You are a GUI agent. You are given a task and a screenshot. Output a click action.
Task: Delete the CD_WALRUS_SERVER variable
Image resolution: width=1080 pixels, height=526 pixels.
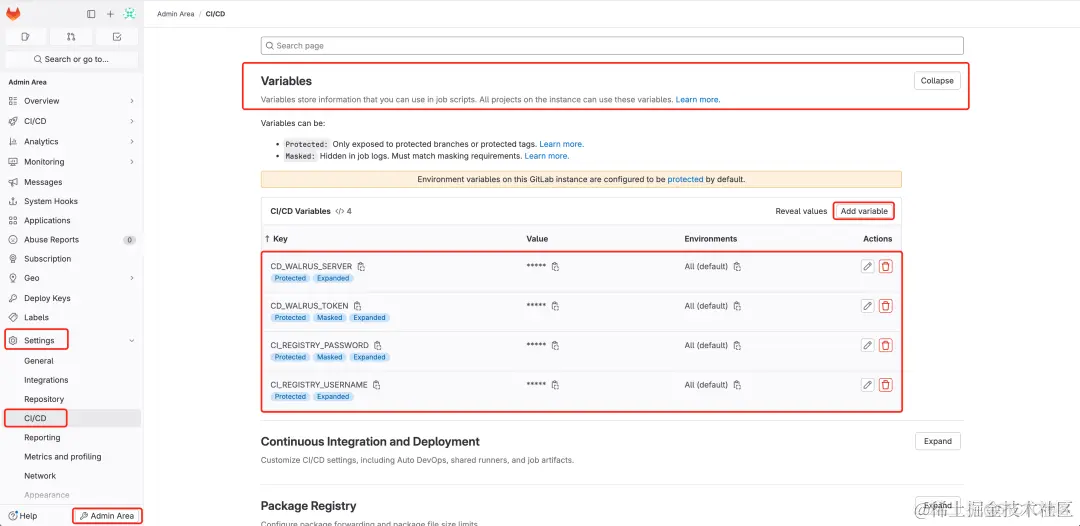886,266
